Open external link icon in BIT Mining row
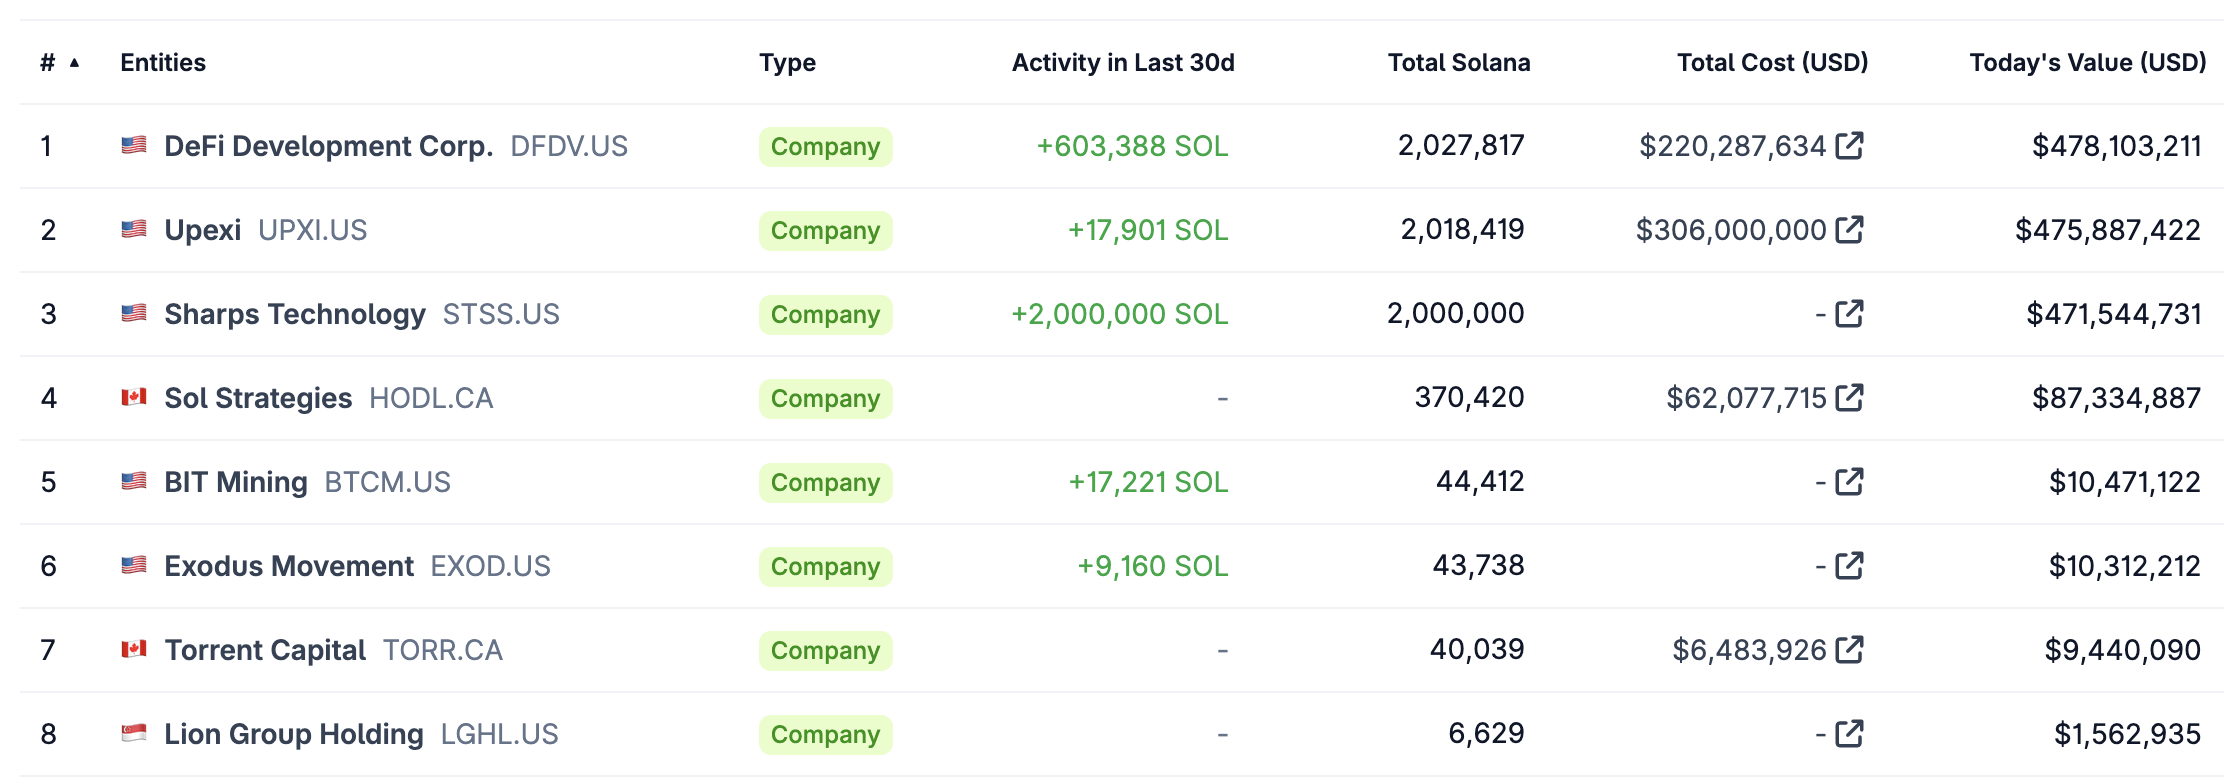Screen dimensions: 2224x784 coord(1850,482)
